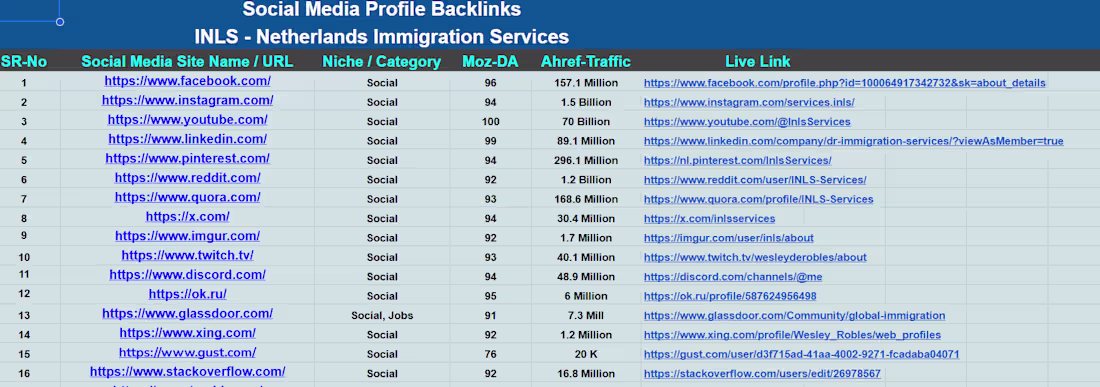Open discord.com/channels/@me live link

pyautogui.click(x=733, y=277)
